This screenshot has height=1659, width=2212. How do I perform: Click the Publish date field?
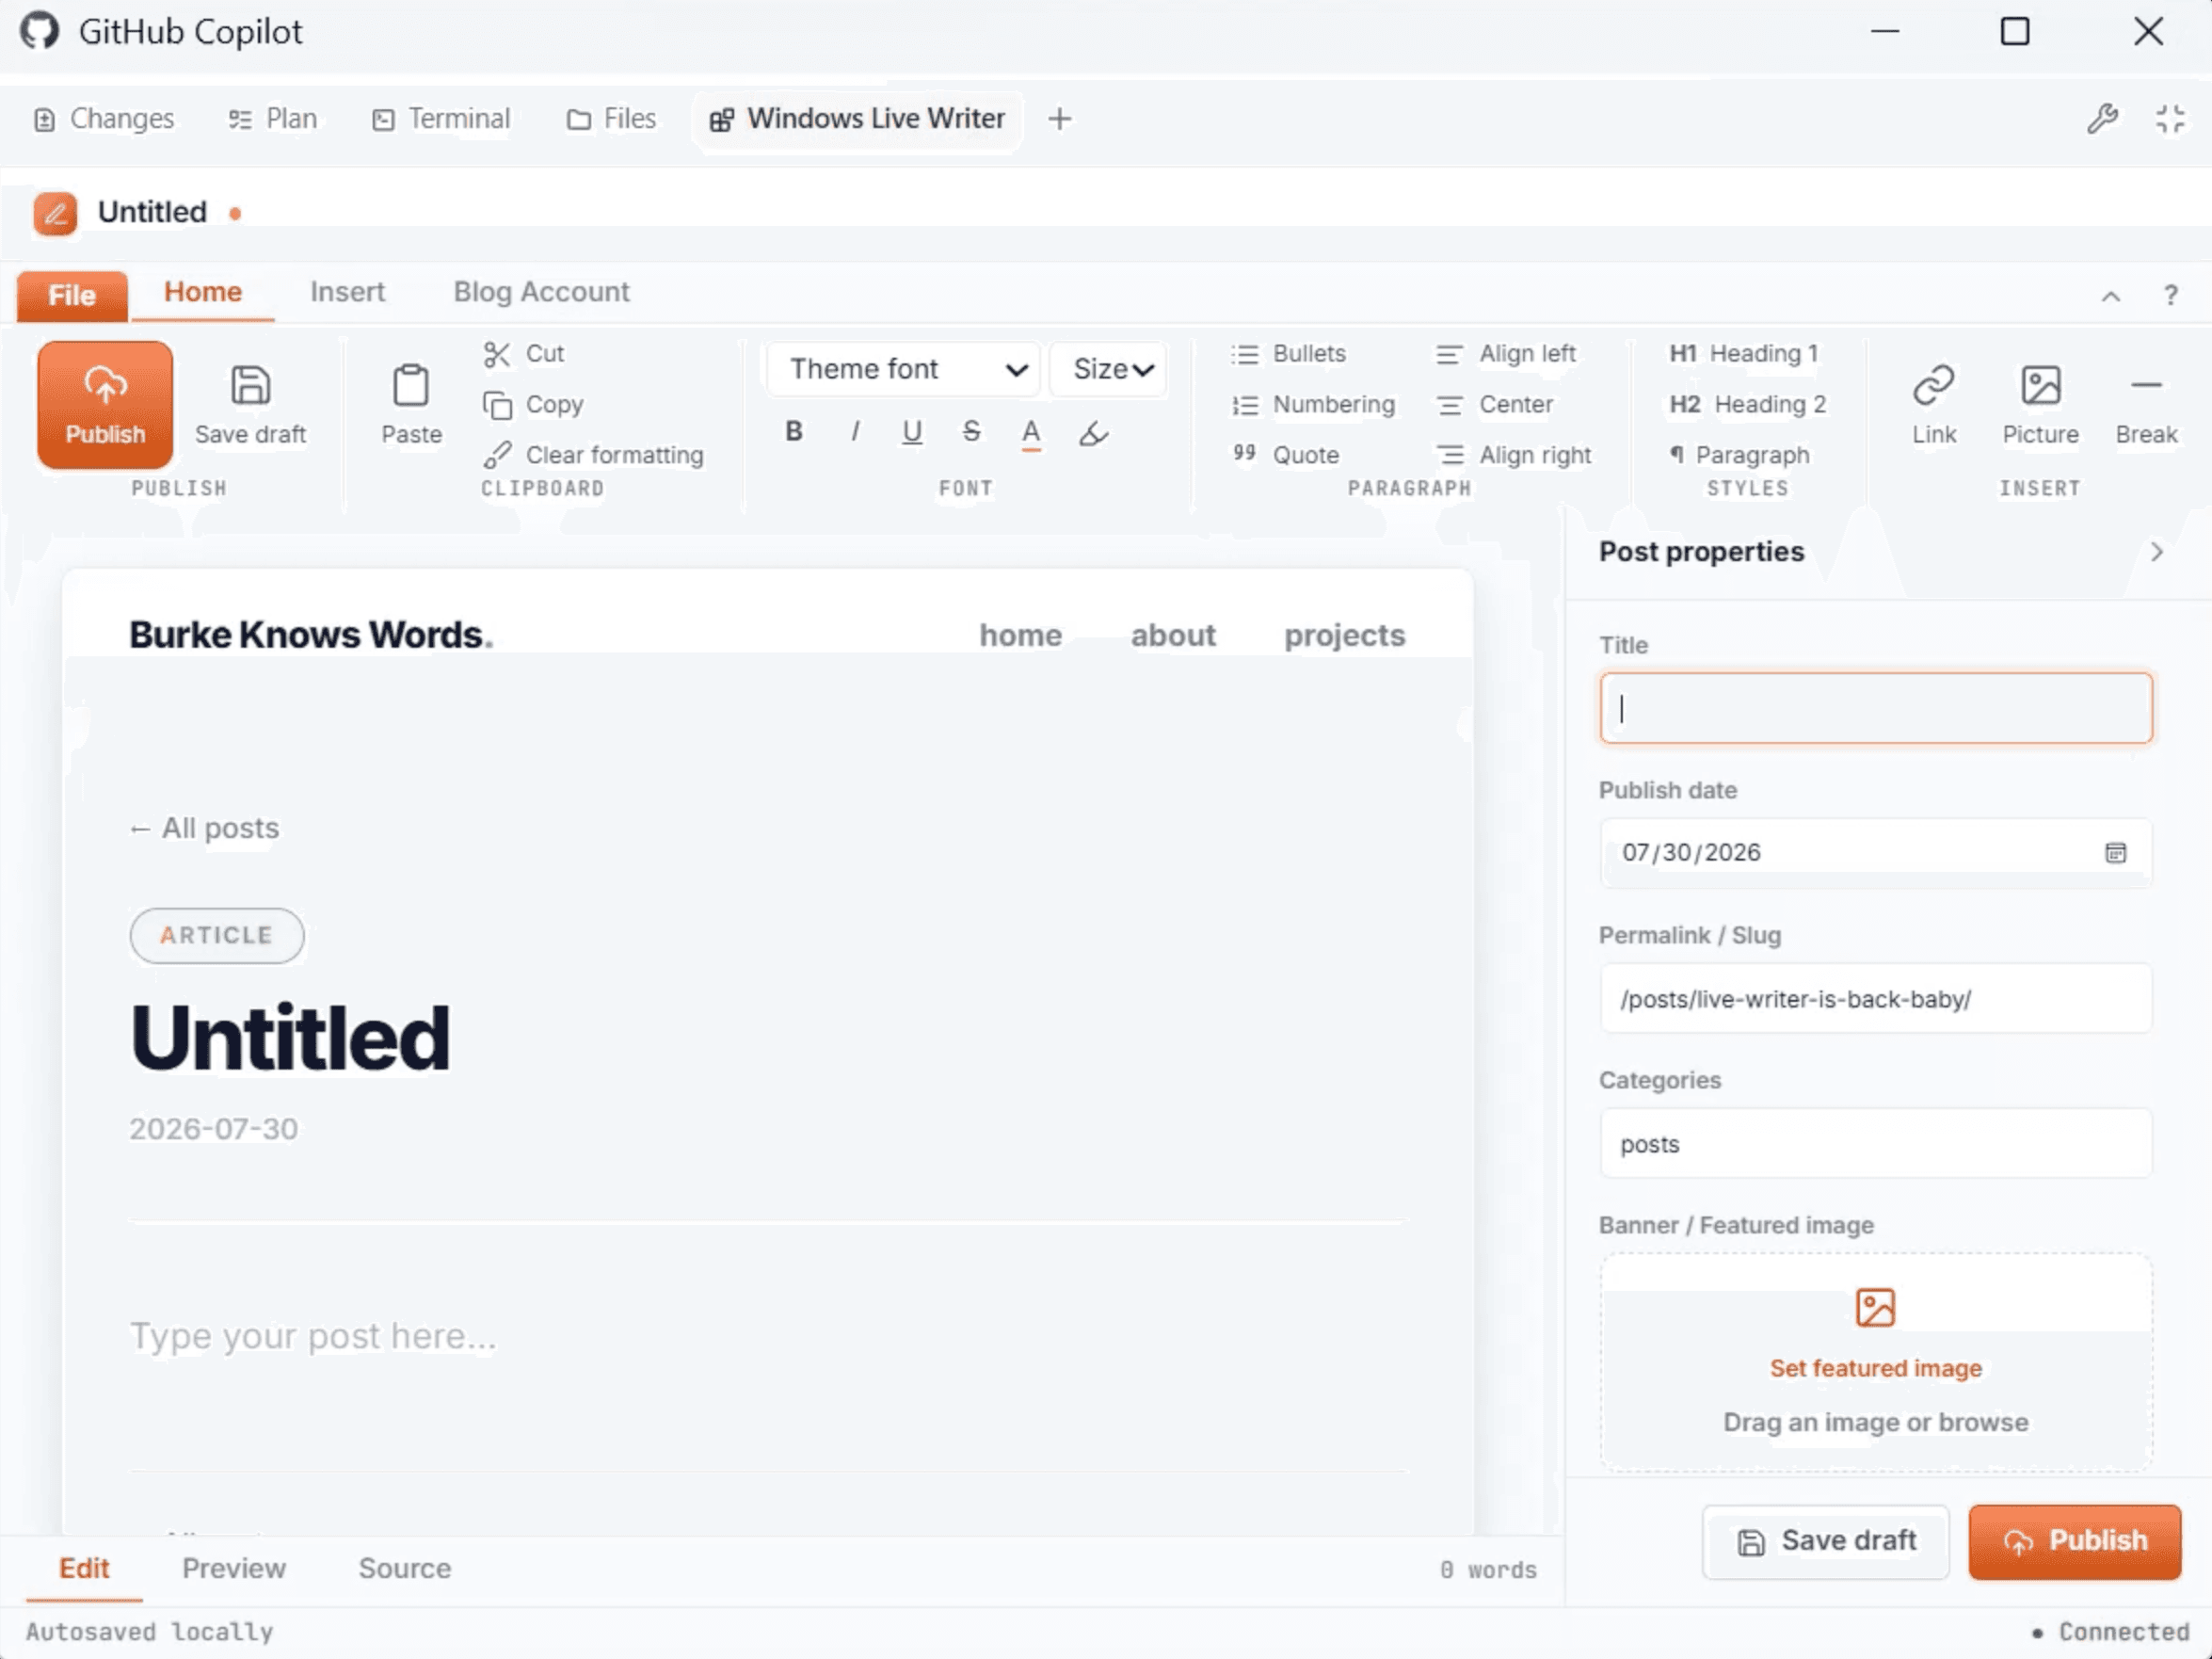pos(1875,853)
